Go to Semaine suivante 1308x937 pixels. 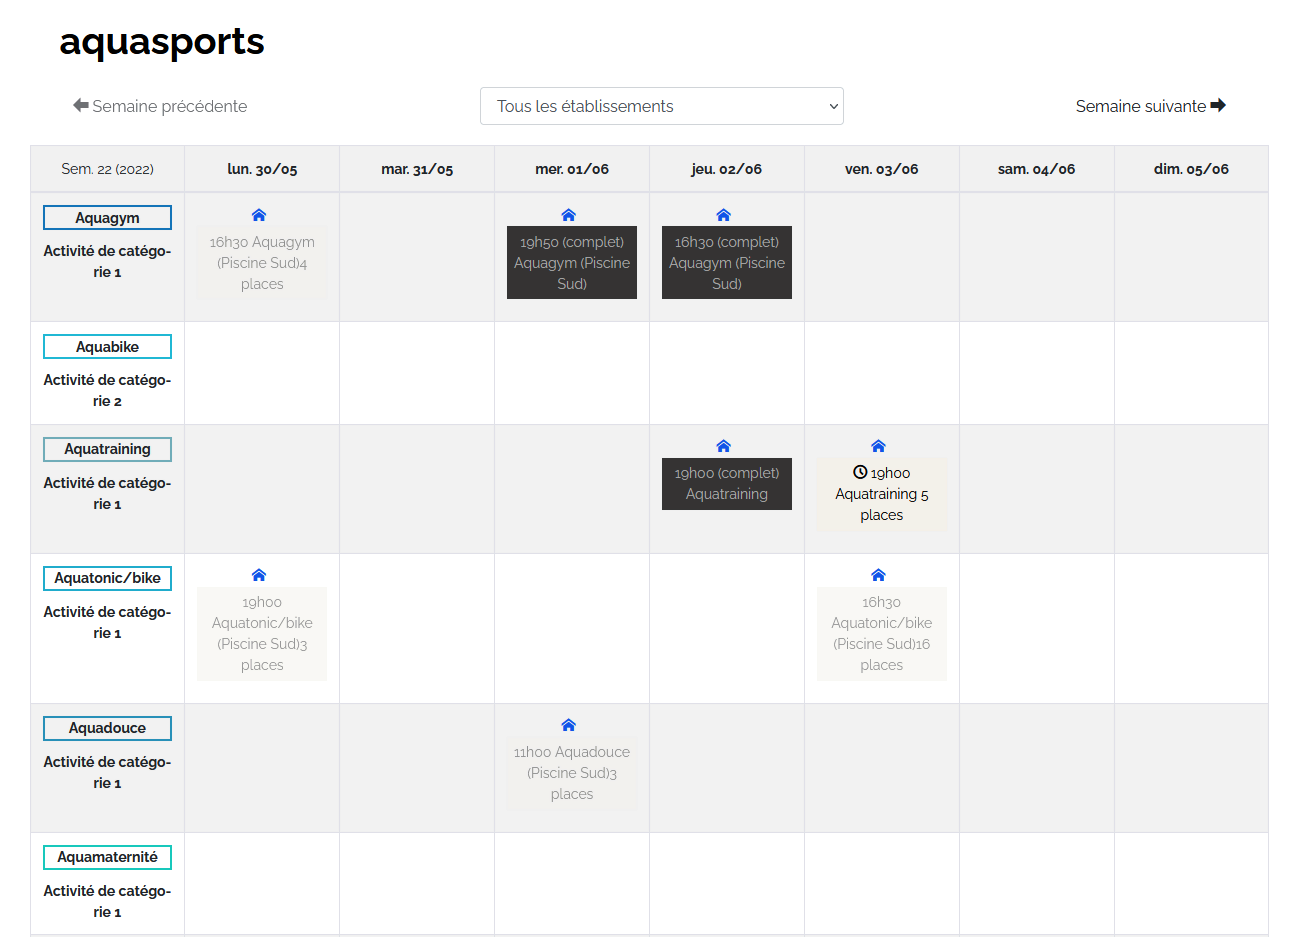coord(1151,106)
